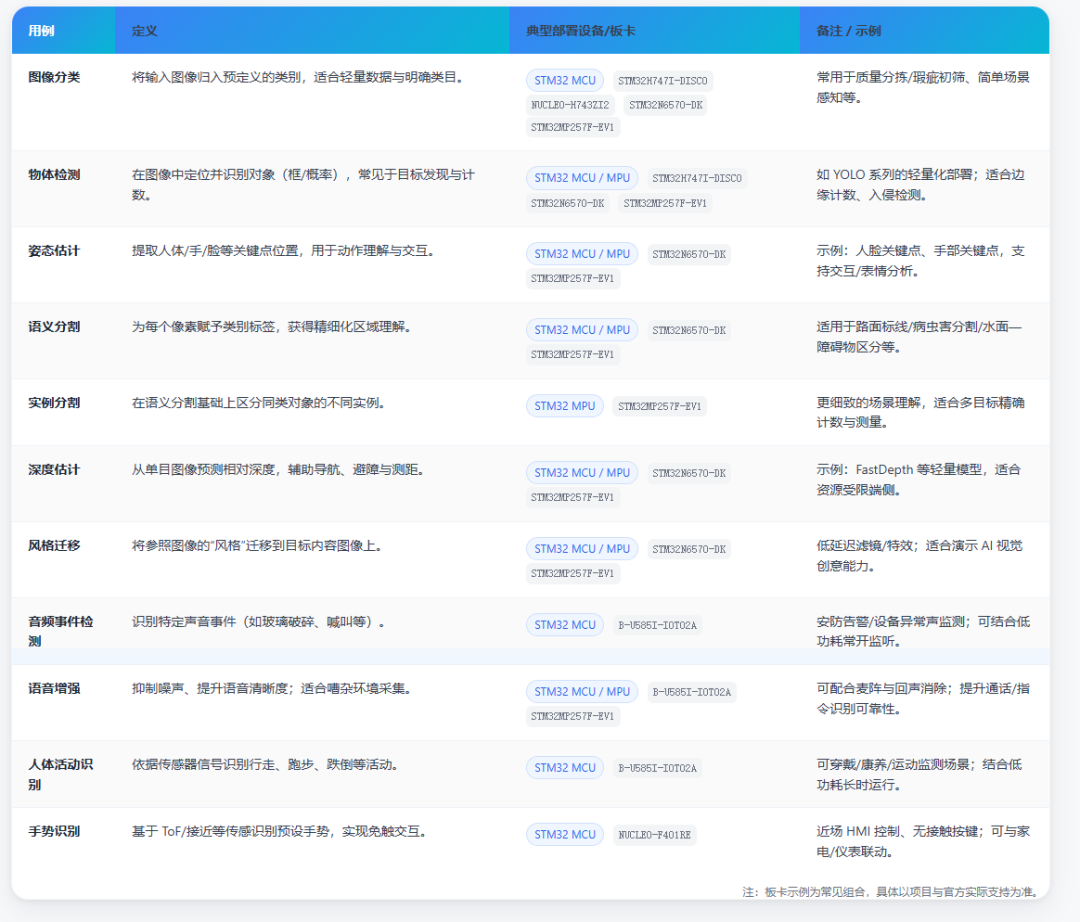Click B-U585I-IOT02A chip in 人体活动识别 row
The height and width of the screenshot is (922, 1080).
(x=658, y=768)
